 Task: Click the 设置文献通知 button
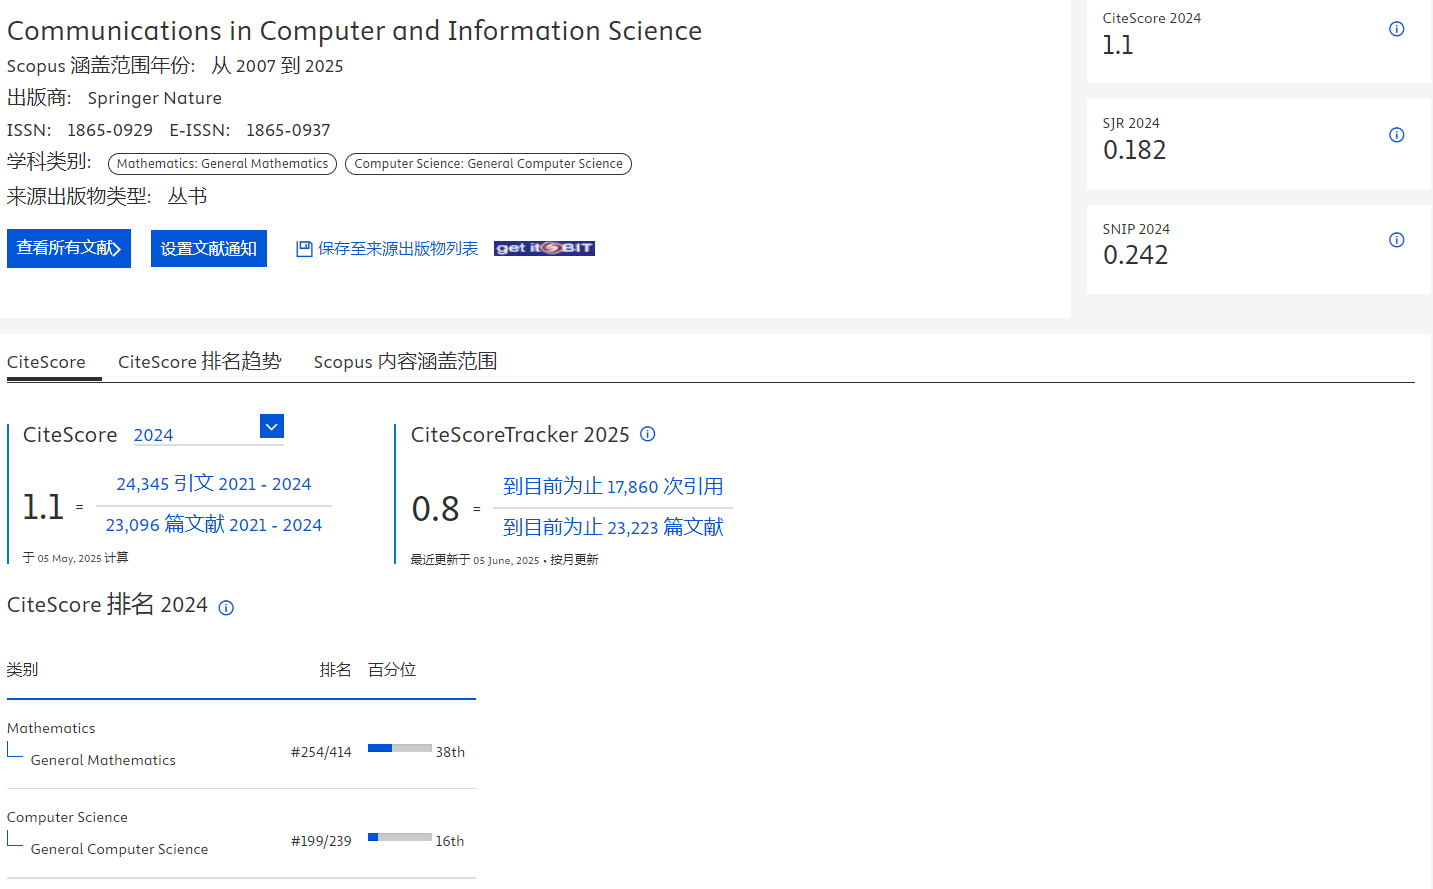[208, 249]
